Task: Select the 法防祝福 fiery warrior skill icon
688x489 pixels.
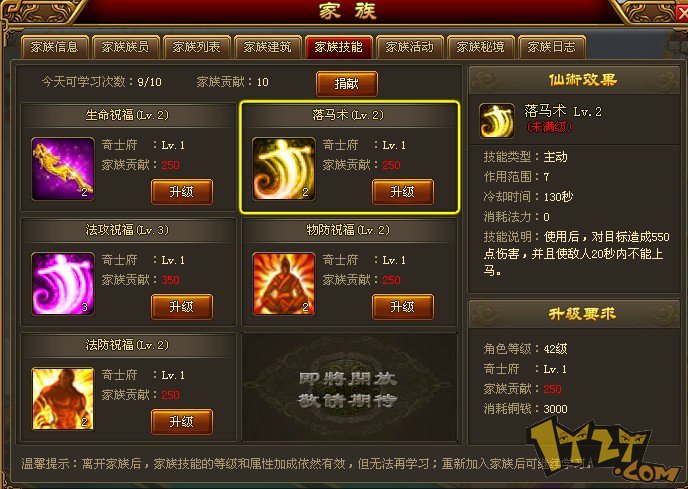Action: [63, 399]
